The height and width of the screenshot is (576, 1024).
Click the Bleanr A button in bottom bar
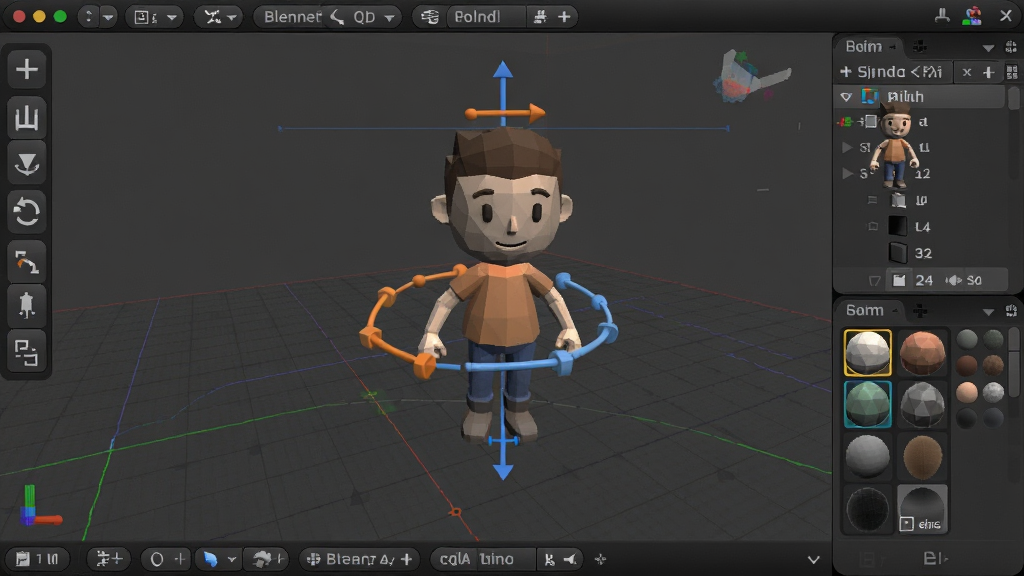point(359,559)
